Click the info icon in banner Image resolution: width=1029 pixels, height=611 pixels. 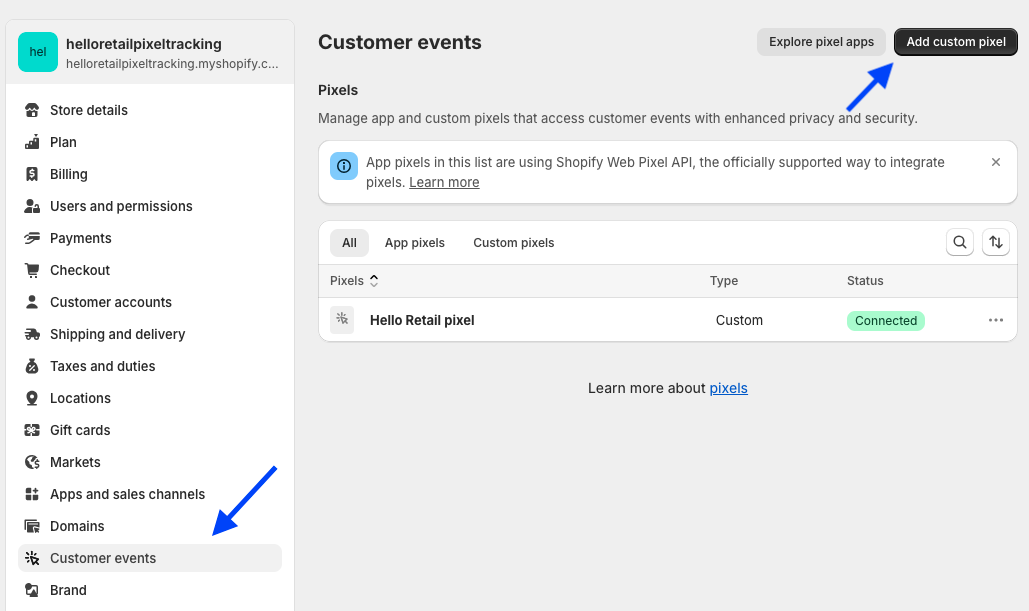[x=344, y=165]
